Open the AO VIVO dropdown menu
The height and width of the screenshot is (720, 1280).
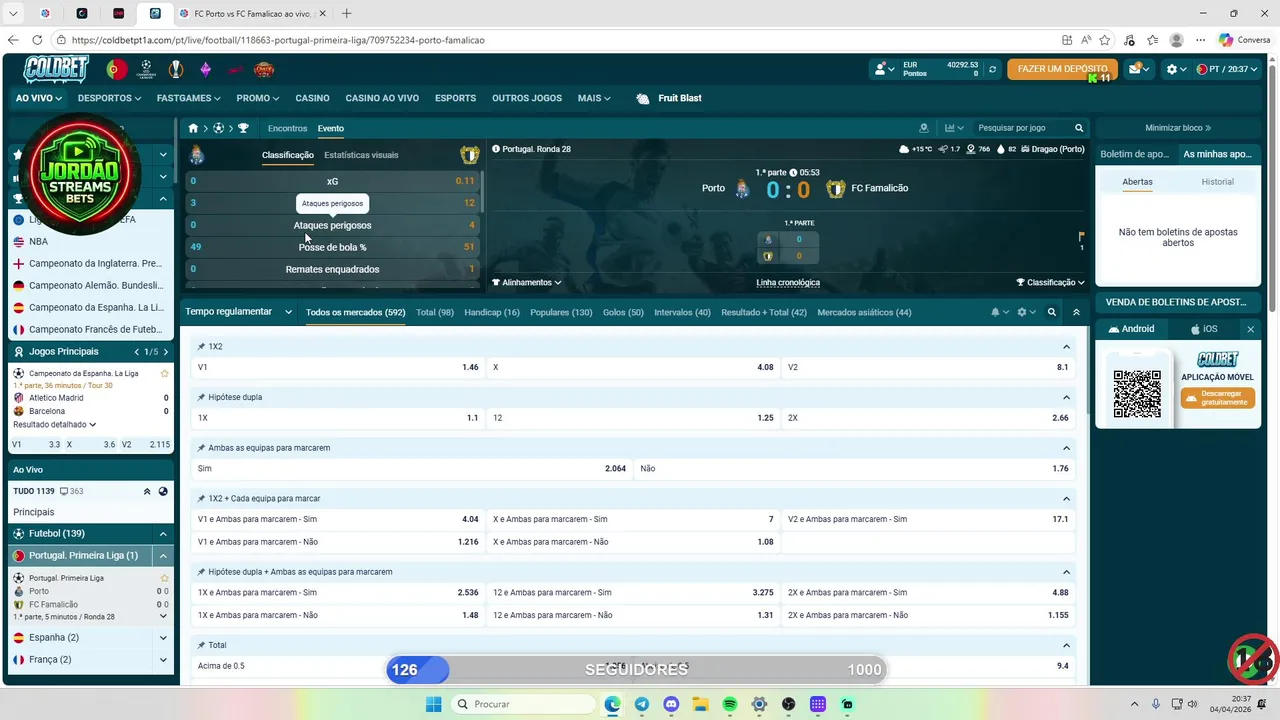tap(39, 98)
